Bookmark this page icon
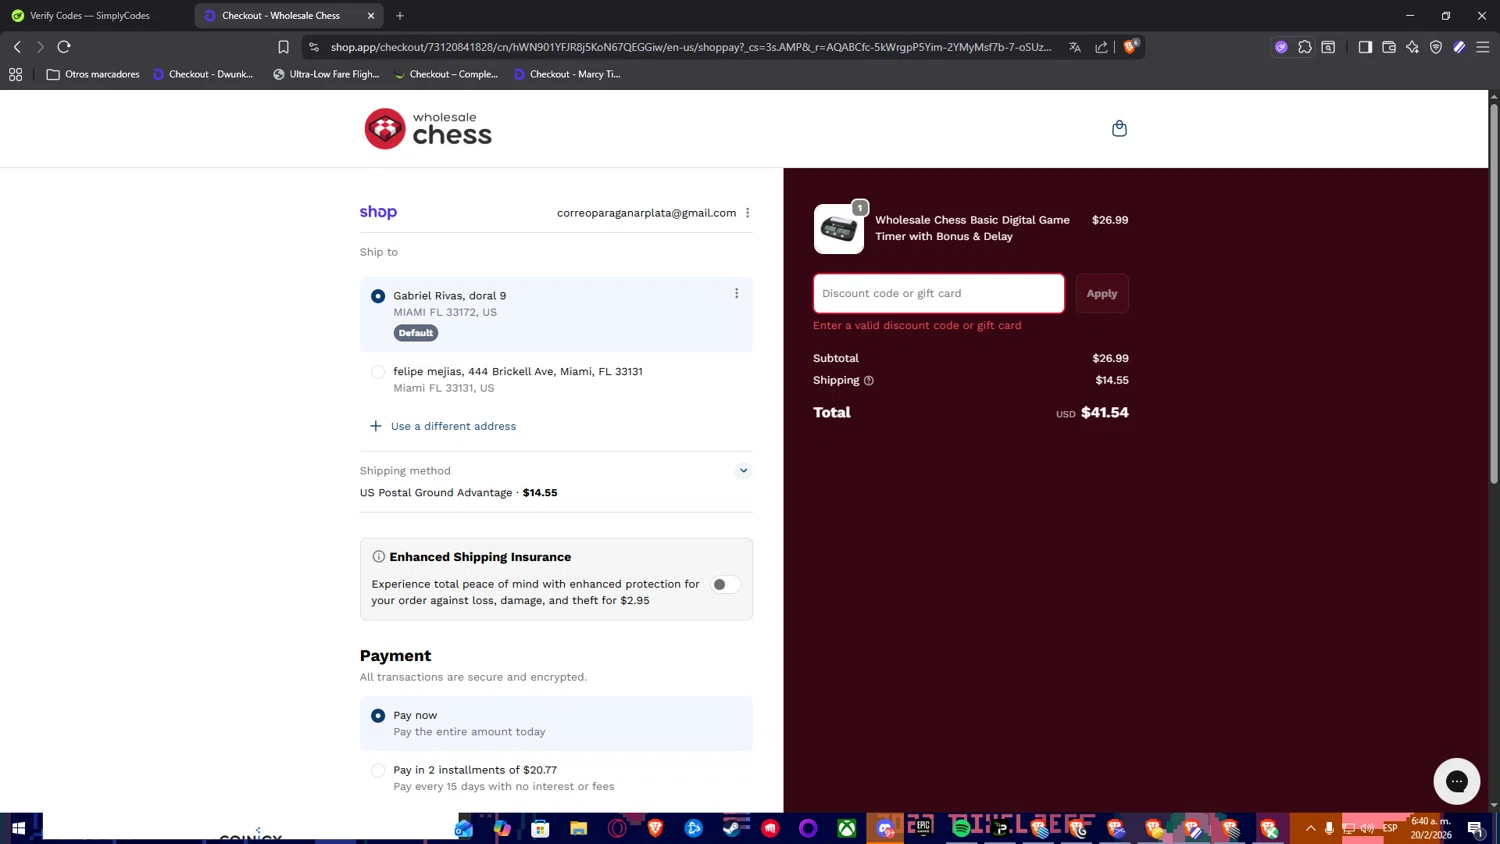Viewport: 1500px width, 844px height. click(x=283, y=47)
